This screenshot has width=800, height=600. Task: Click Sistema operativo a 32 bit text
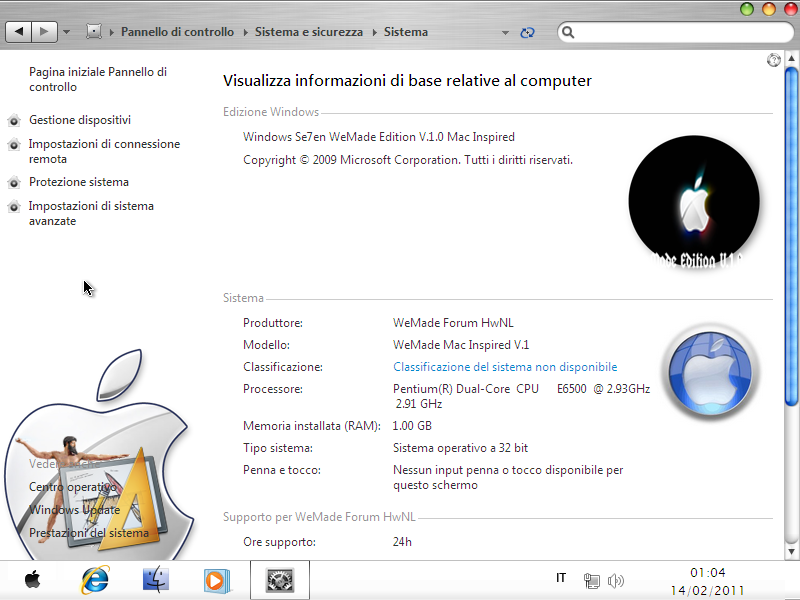(x=460, y=448)
